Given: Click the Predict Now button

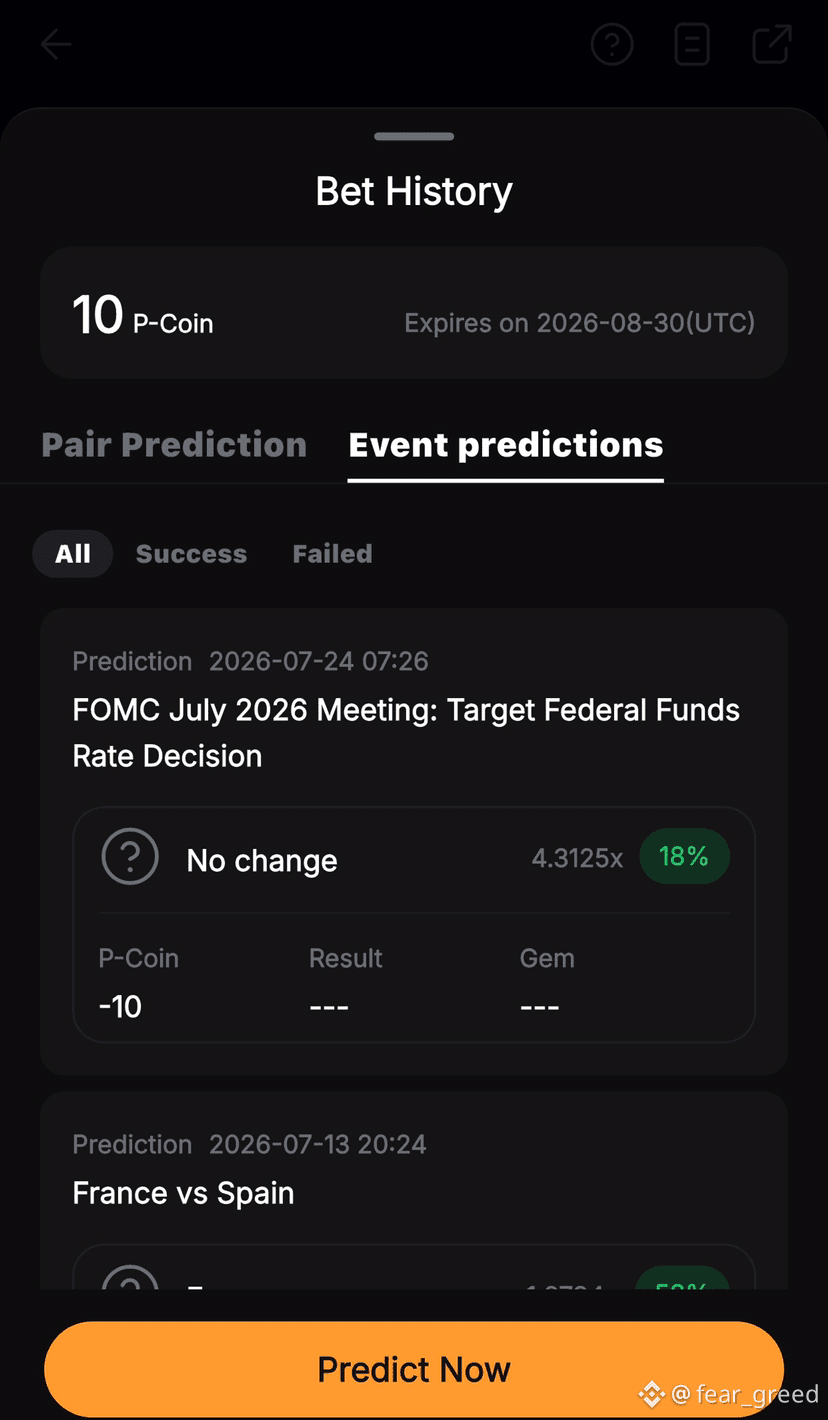Looking at the screenshot, I should coord(414,1369).
